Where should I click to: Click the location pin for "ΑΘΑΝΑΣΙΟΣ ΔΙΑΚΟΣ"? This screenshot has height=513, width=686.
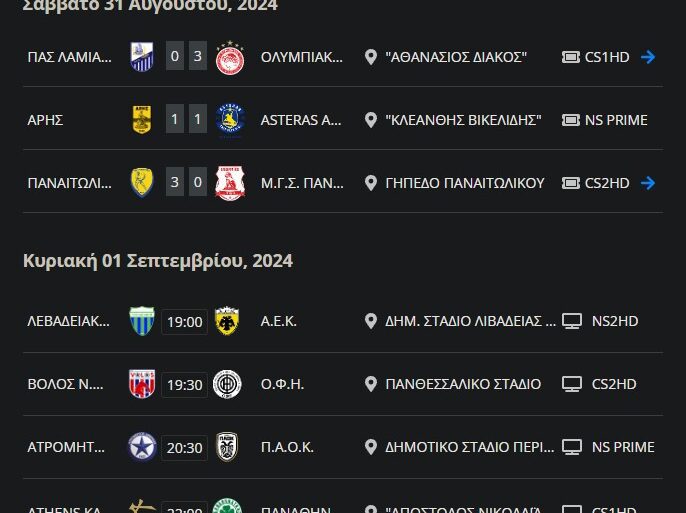click(371, 57)
